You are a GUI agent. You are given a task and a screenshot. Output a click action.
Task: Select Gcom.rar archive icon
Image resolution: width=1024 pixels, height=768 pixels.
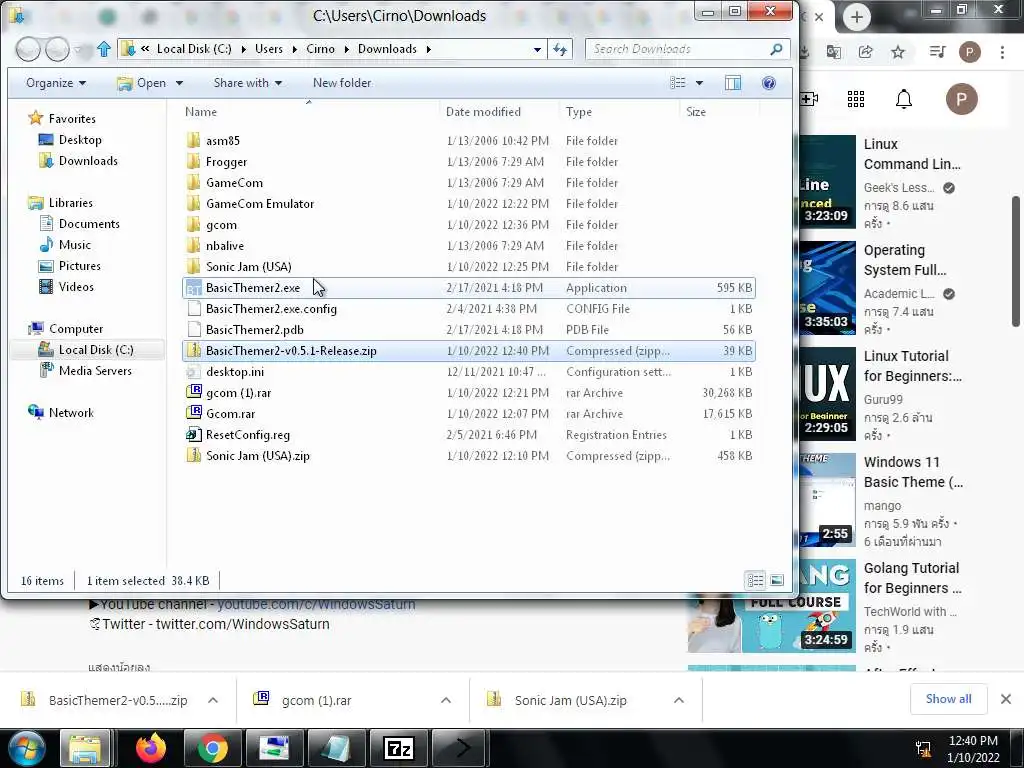(x=193, y=413)
